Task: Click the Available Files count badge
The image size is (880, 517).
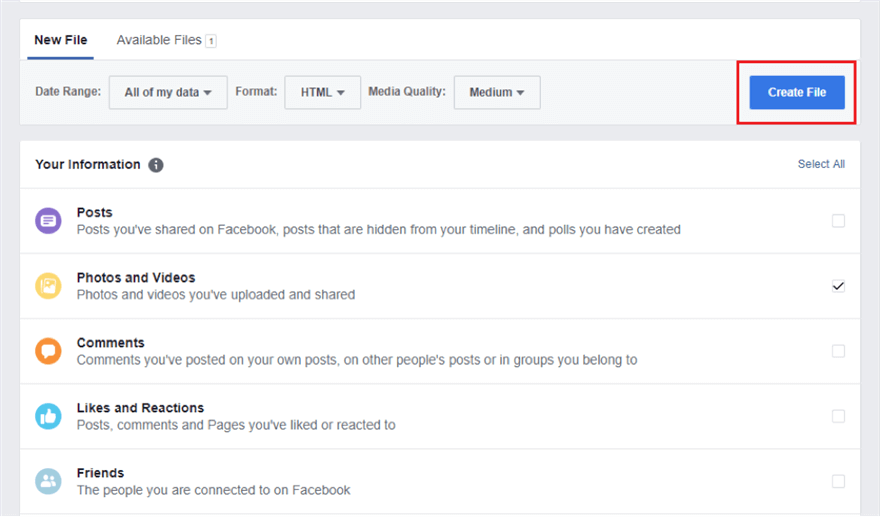Action: point(211,41)
